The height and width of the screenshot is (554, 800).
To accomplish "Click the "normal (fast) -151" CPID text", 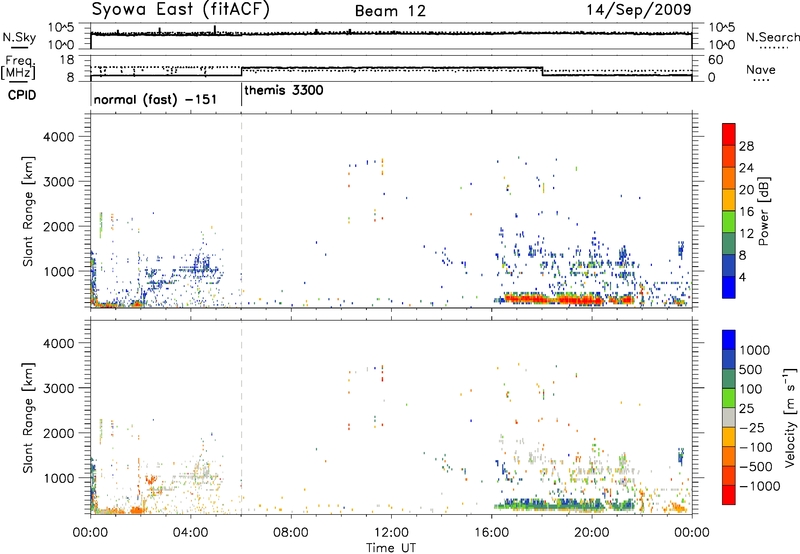I will [155, 99].
